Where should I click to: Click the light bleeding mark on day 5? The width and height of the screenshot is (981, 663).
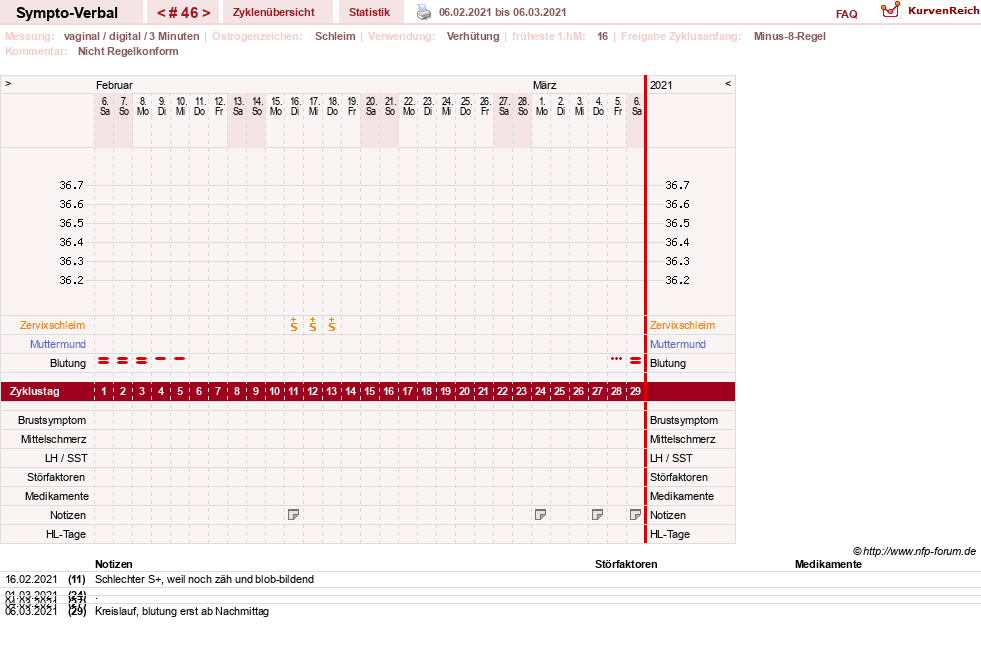pyautogui.click(x=180, y=358)
